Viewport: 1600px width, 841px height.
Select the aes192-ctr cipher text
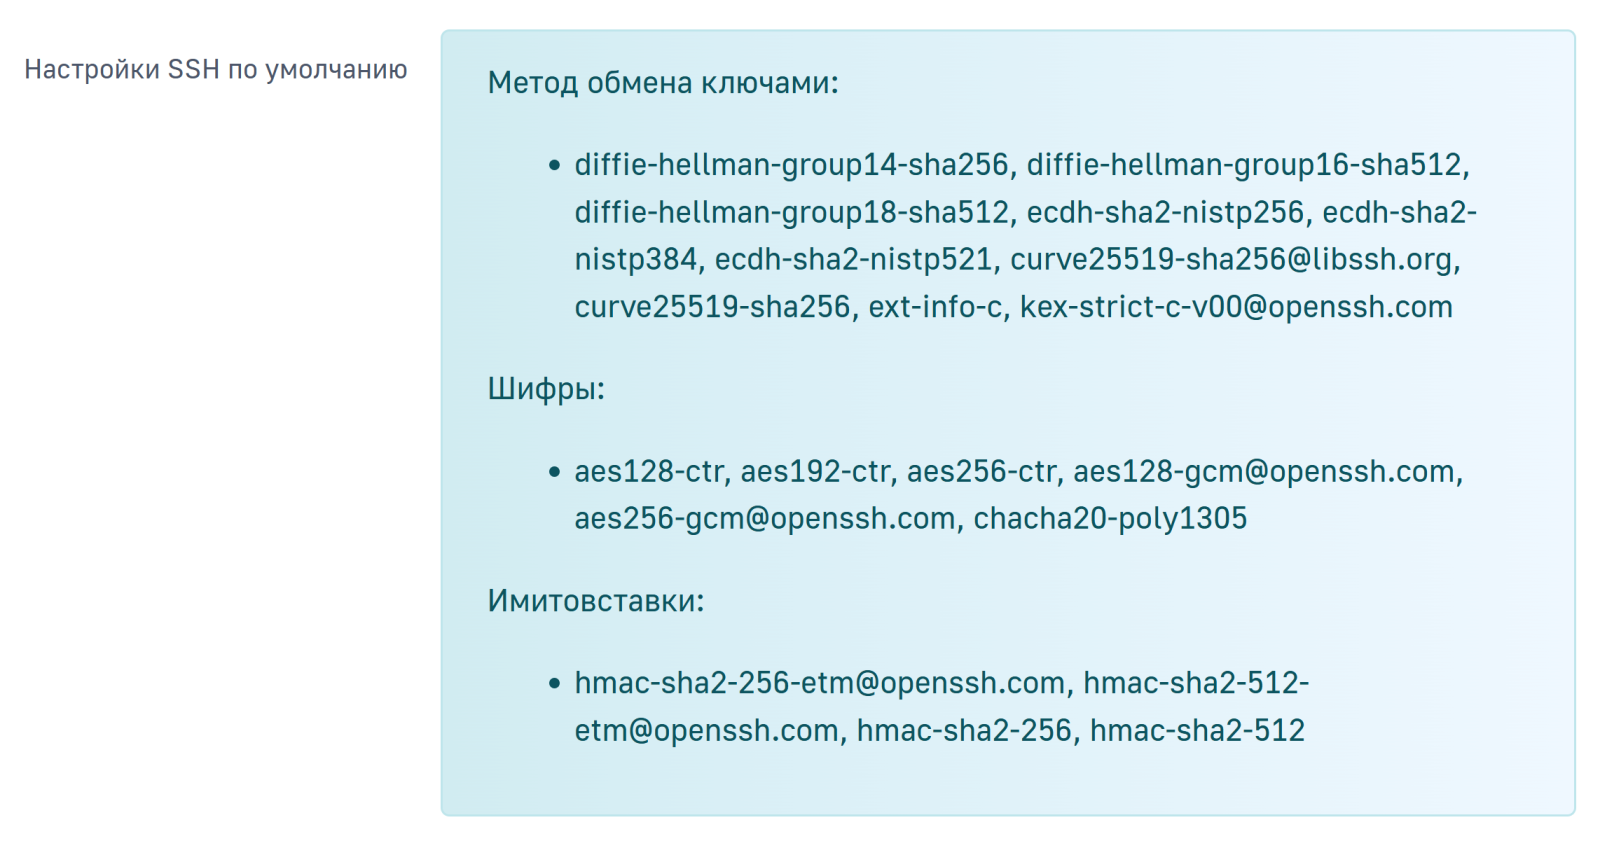pyautogui.click(x=814, y=471)
